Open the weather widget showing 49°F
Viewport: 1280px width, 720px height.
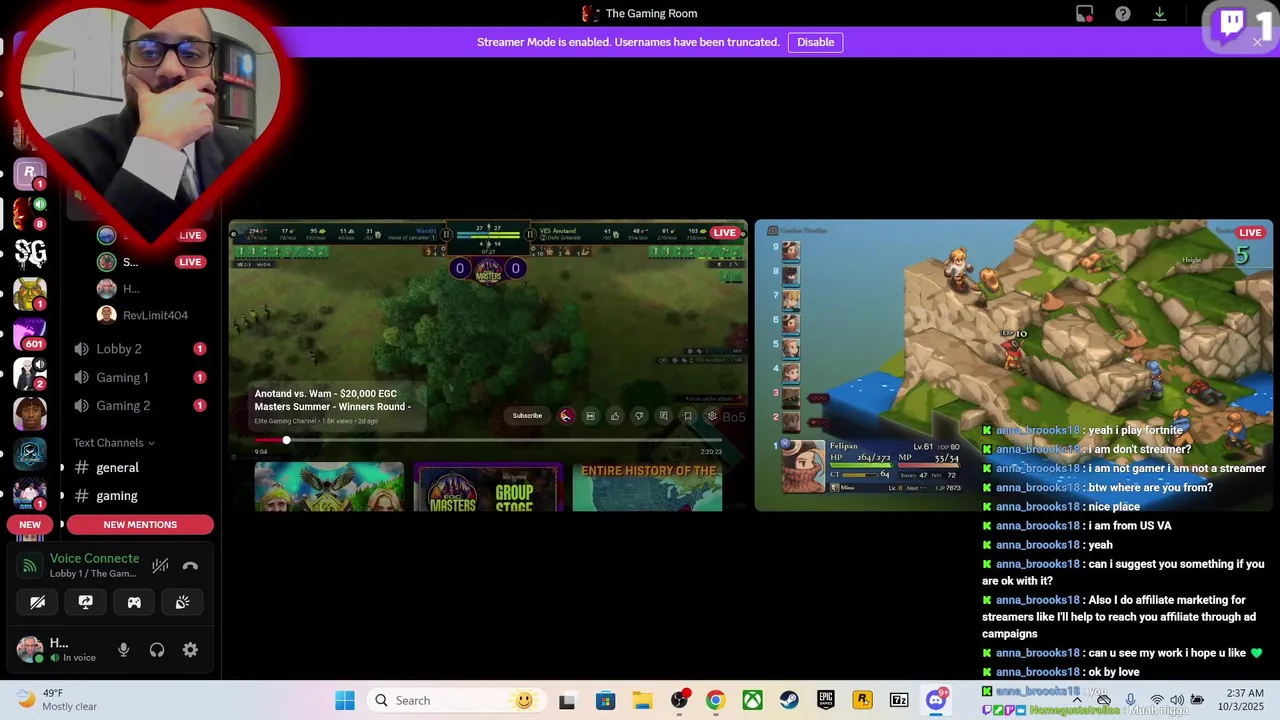(57, 700)
